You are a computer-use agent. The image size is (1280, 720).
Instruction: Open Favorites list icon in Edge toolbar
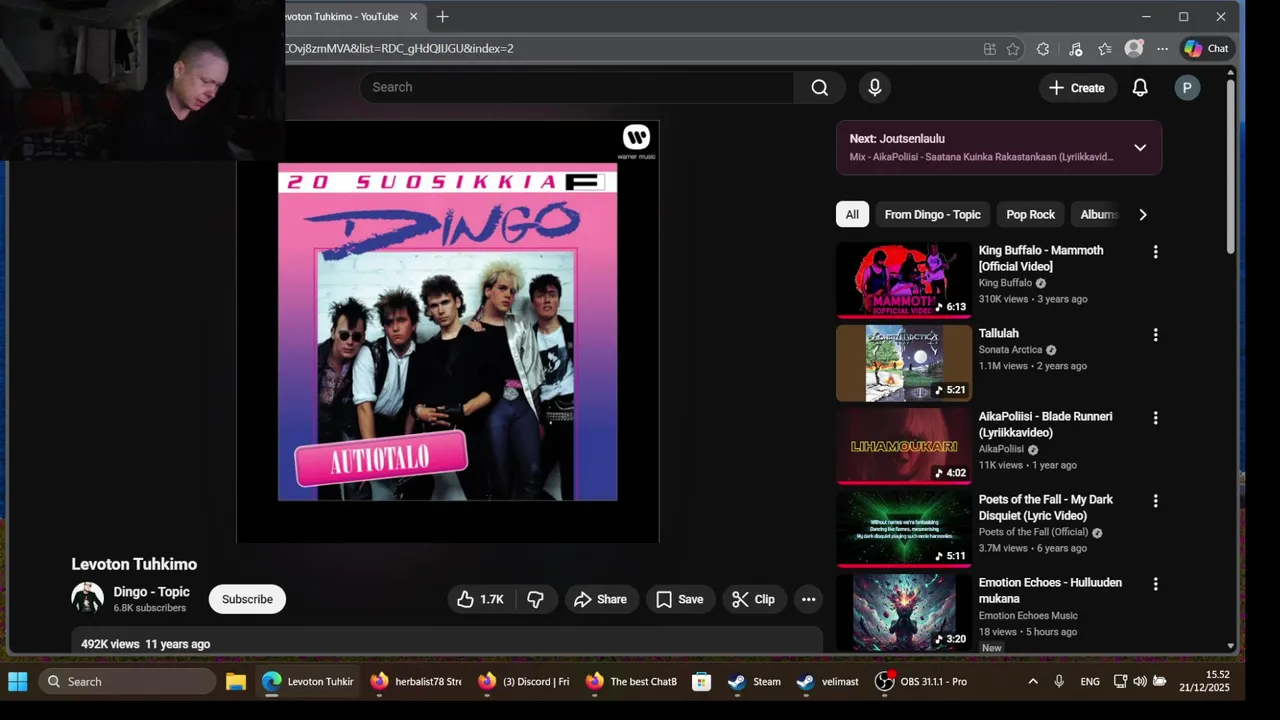click(x=1105, y=48)
